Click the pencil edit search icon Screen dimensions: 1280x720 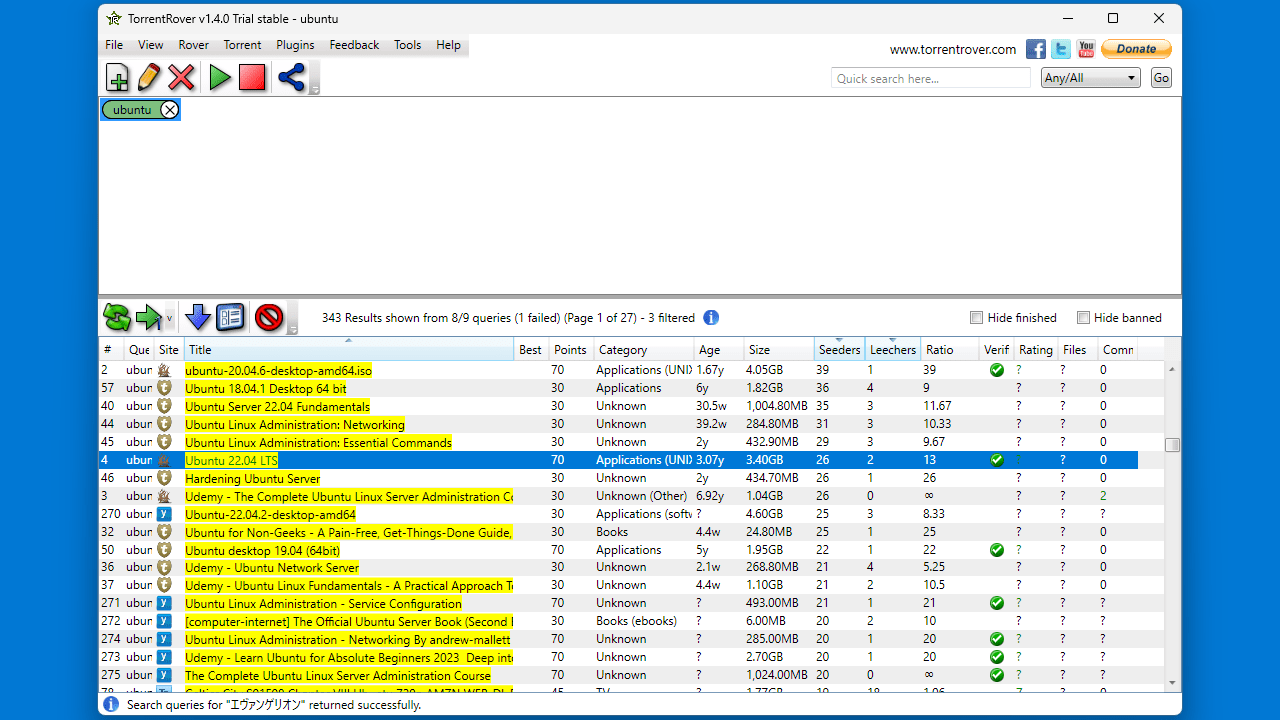pos(149,77)
